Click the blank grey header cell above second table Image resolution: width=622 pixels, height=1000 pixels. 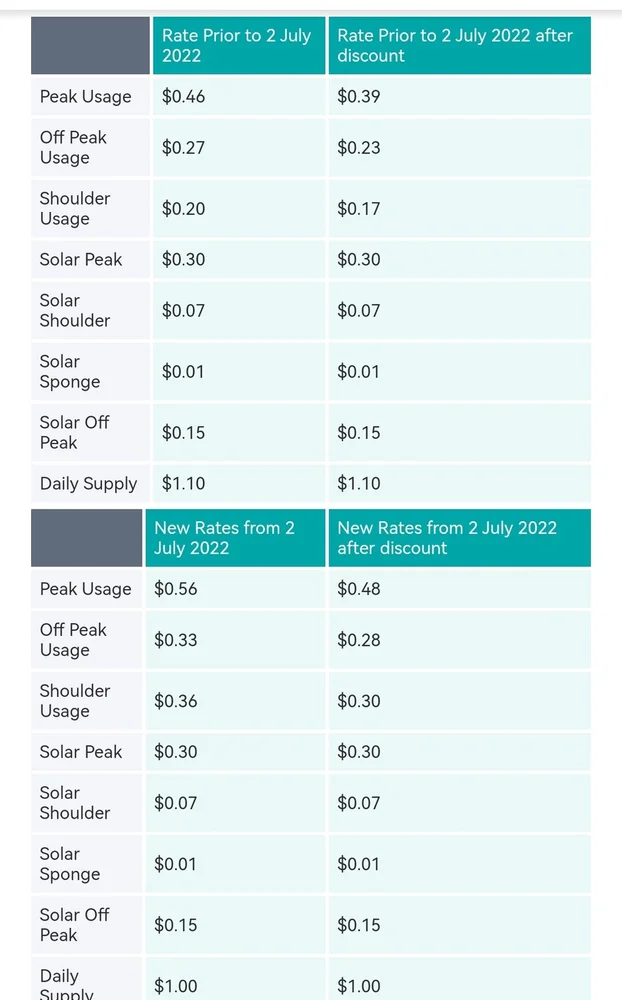point(86,538)
